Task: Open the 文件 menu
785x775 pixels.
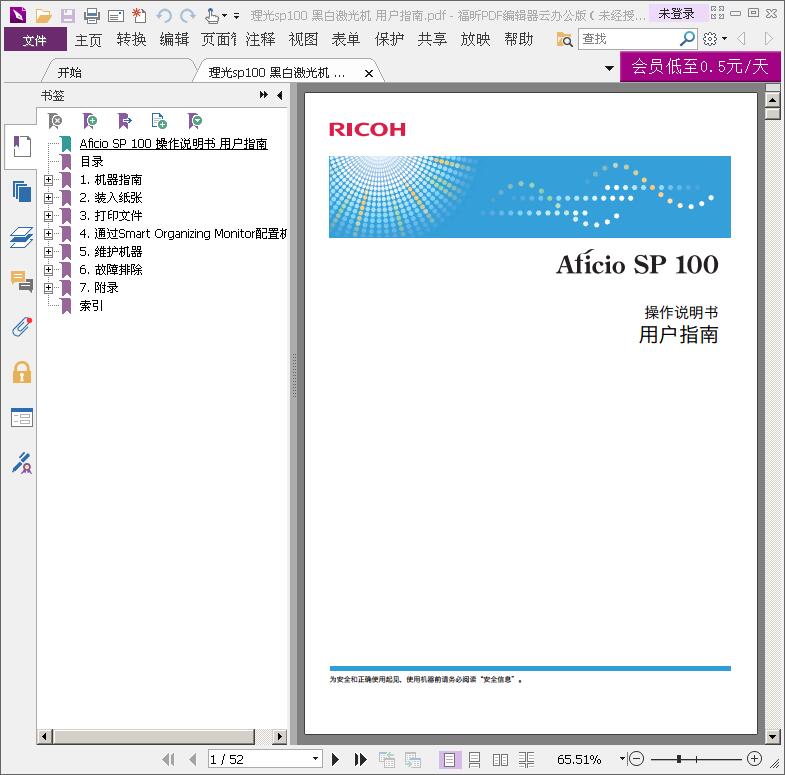Action: (x=35, y=40)
